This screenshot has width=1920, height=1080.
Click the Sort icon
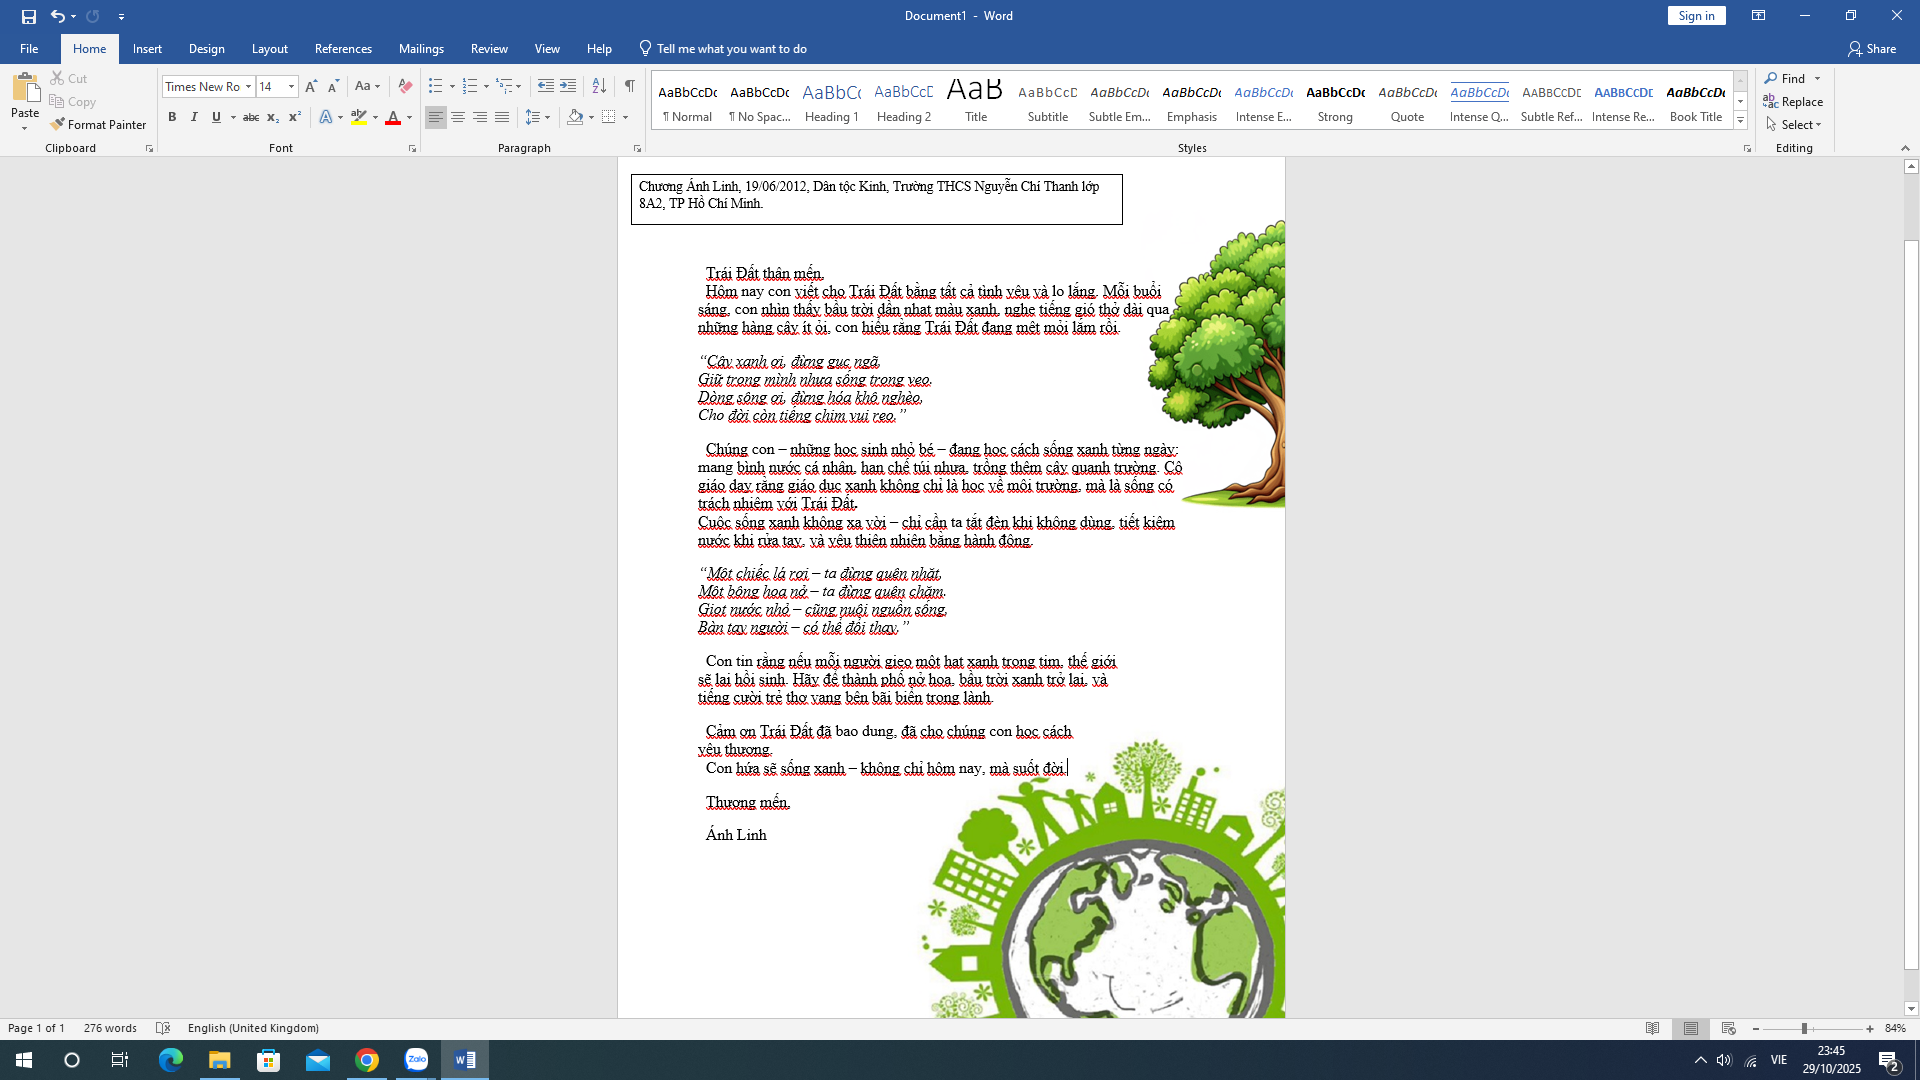[x=599, y=86]
